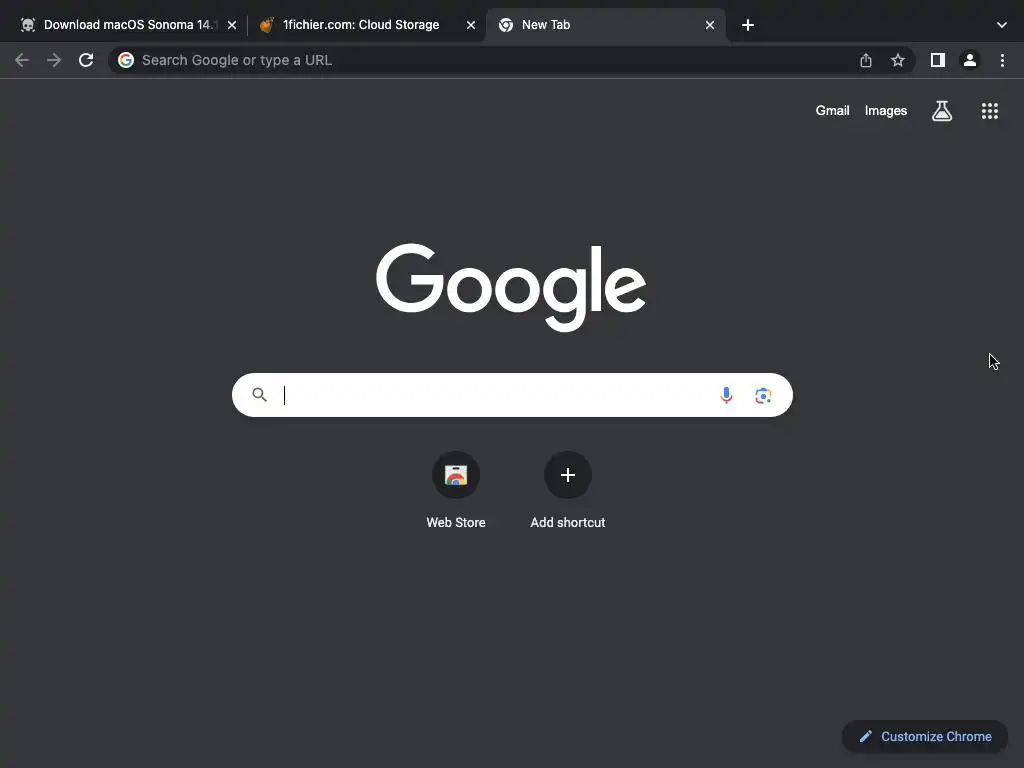Open the Chrome three-dot menu

coord(1002,60)
